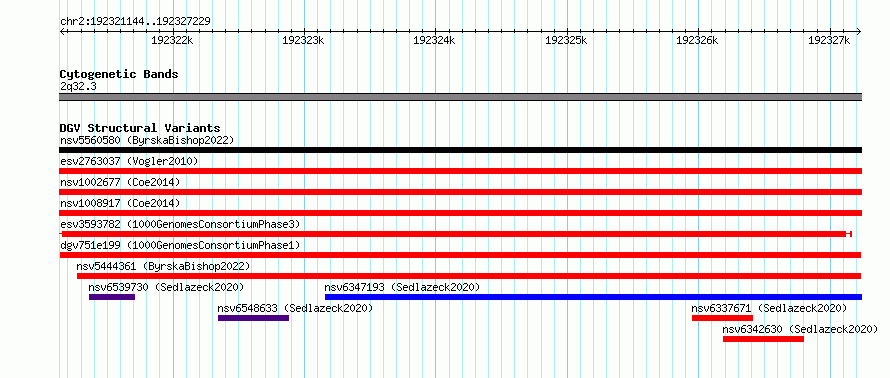Image resolution: width=890 pixels, height=378 pixels.
Task: Click the nsv6342630 red variant bar
Action: tap(763, 339)
